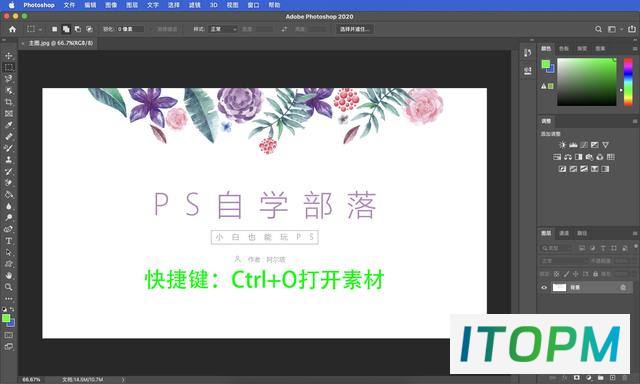Image resolution: width=640 pixels, height=384 pixels.
Task: Open the History panel icon
Action: tap(527, 53)
